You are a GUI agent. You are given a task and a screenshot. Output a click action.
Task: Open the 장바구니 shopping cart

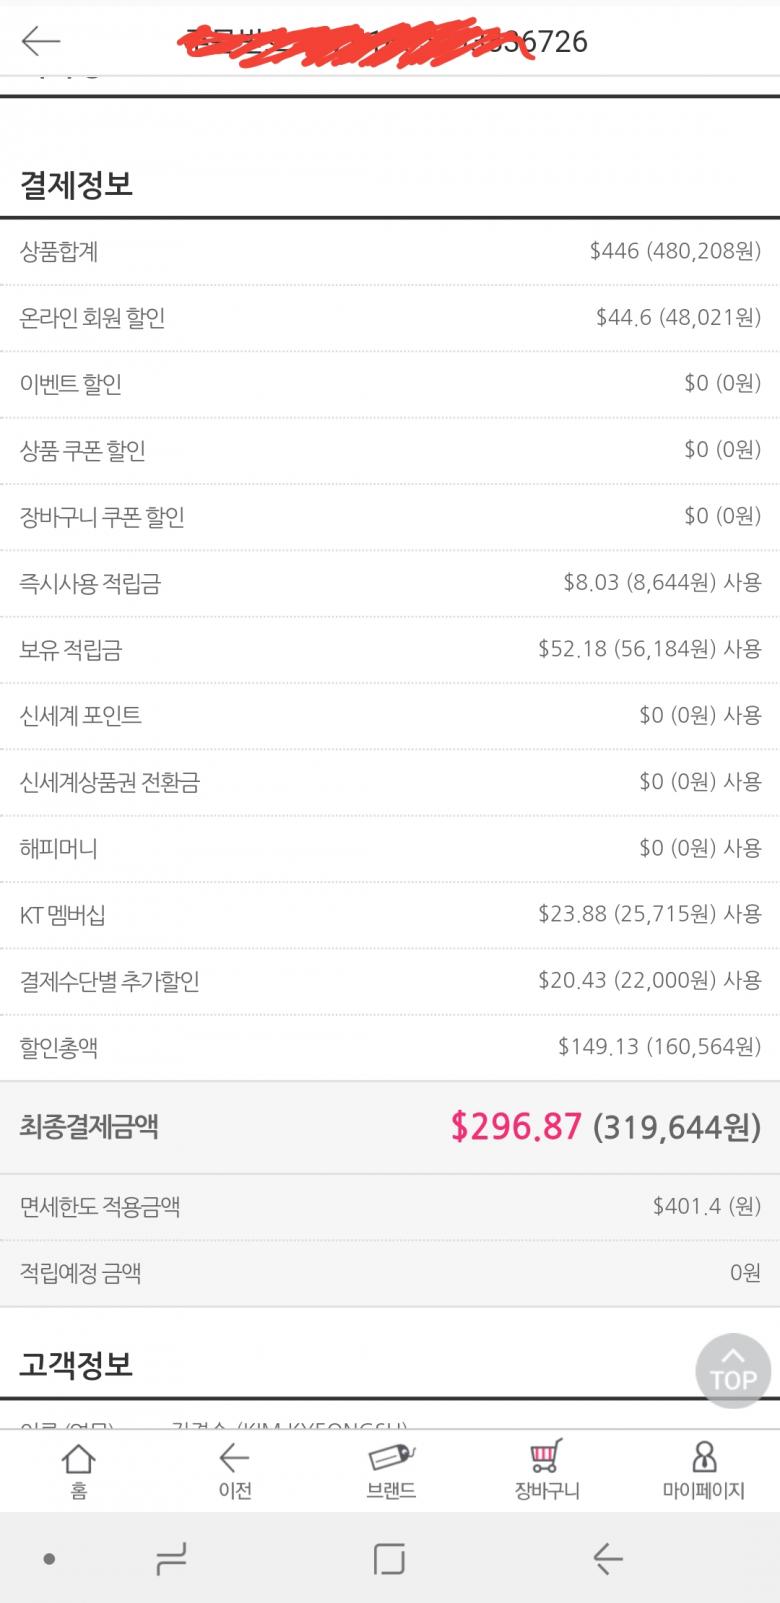tap(546, 1470)
